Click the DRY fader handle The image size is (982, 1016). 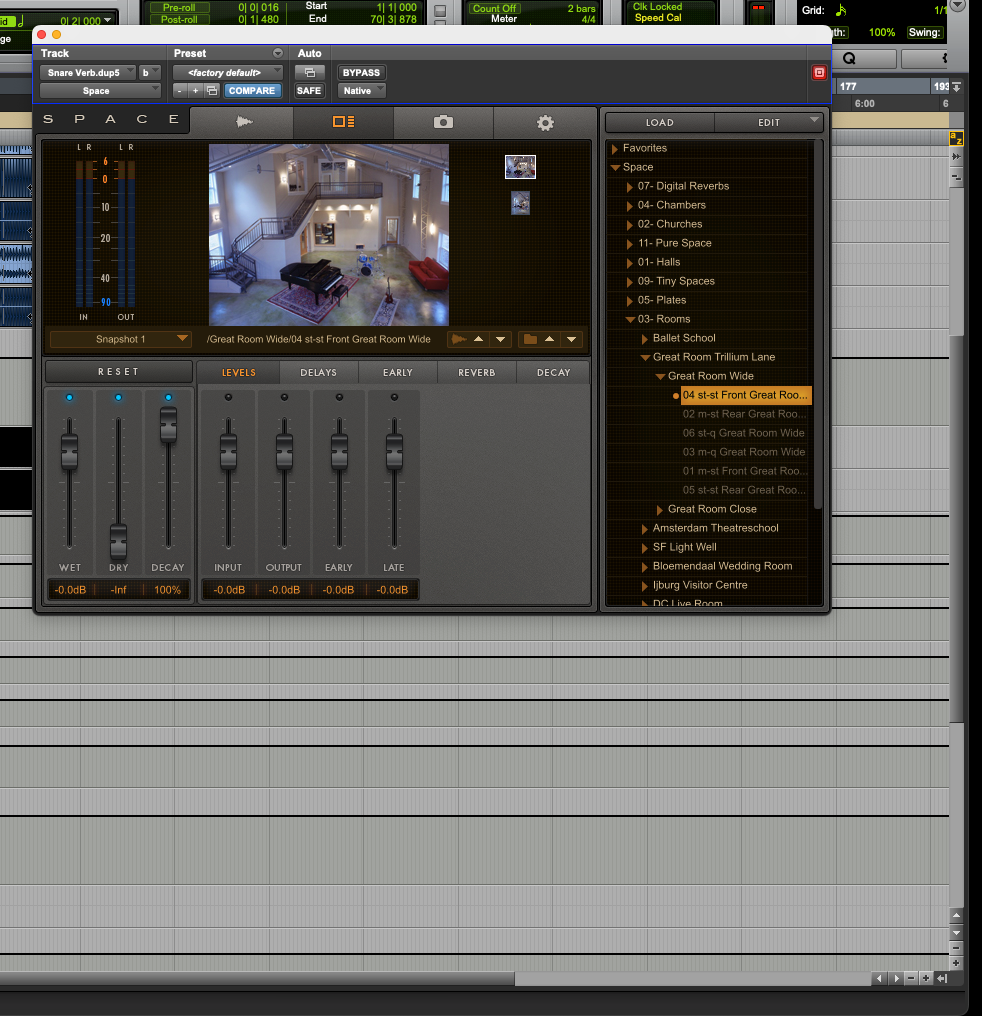118,541
